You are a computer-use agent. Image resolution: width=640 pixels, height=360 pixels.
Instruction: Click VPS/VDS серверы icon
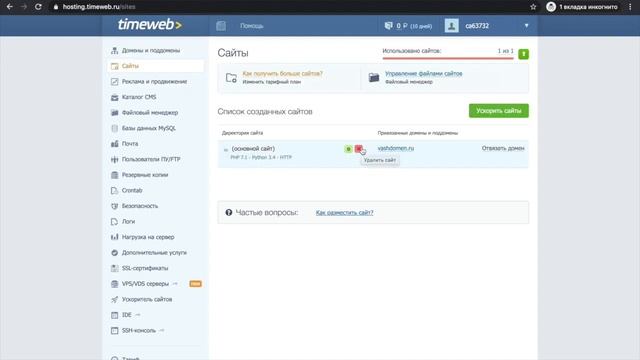click(114, 284)
